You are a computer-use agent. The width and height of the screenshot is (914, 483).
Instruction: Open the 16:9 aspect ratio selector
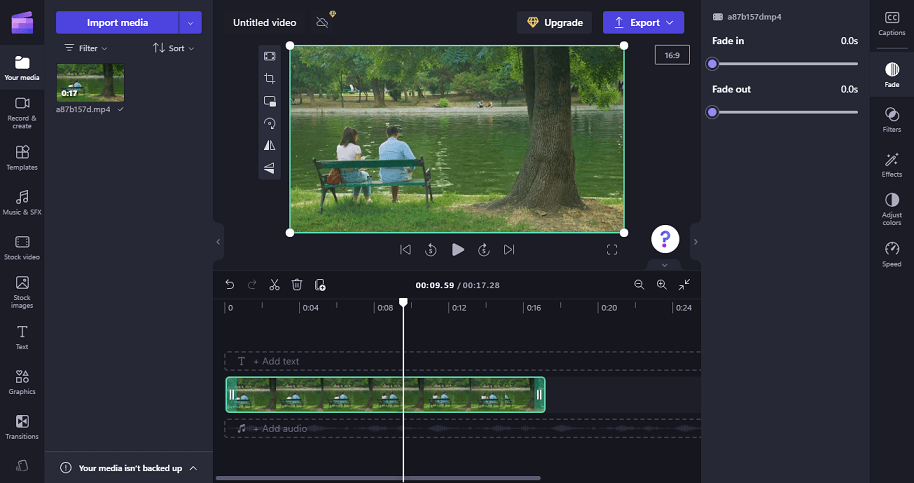tap(672, 55)
